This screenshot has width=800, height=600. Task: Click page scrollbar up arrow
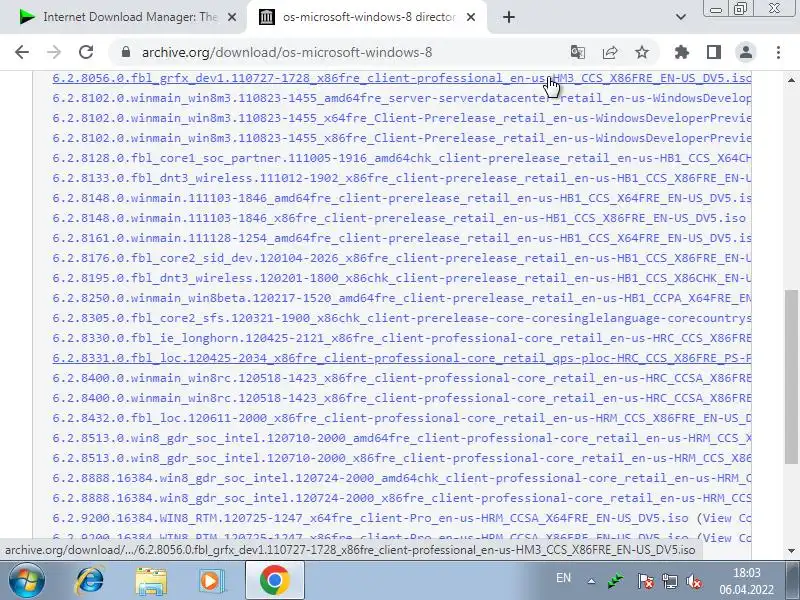pyautogui.click(x=791, y=80)
